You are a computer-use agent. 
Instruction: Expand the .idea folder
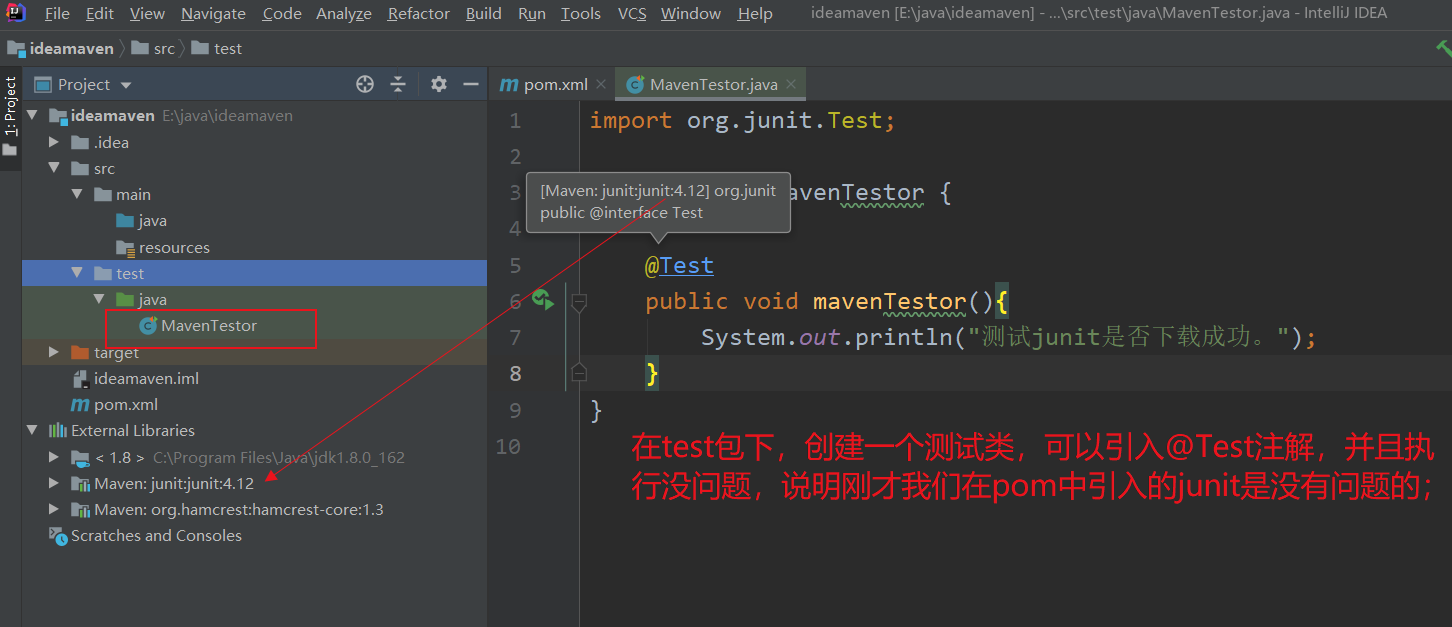(x=54, y=142)
